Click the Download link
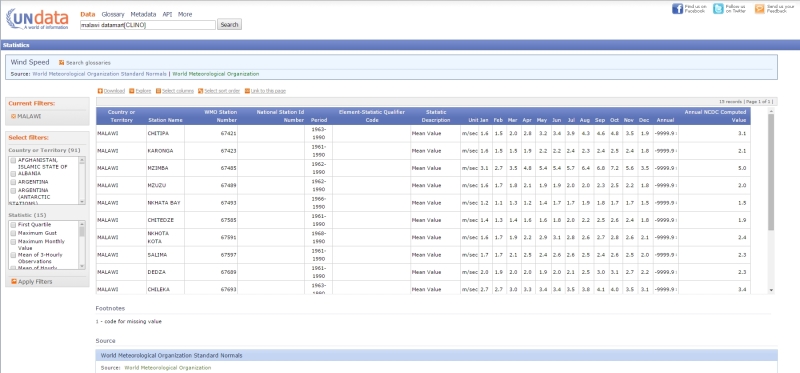The width and height of the screenshot is (800, 373). tap(114, 91)
